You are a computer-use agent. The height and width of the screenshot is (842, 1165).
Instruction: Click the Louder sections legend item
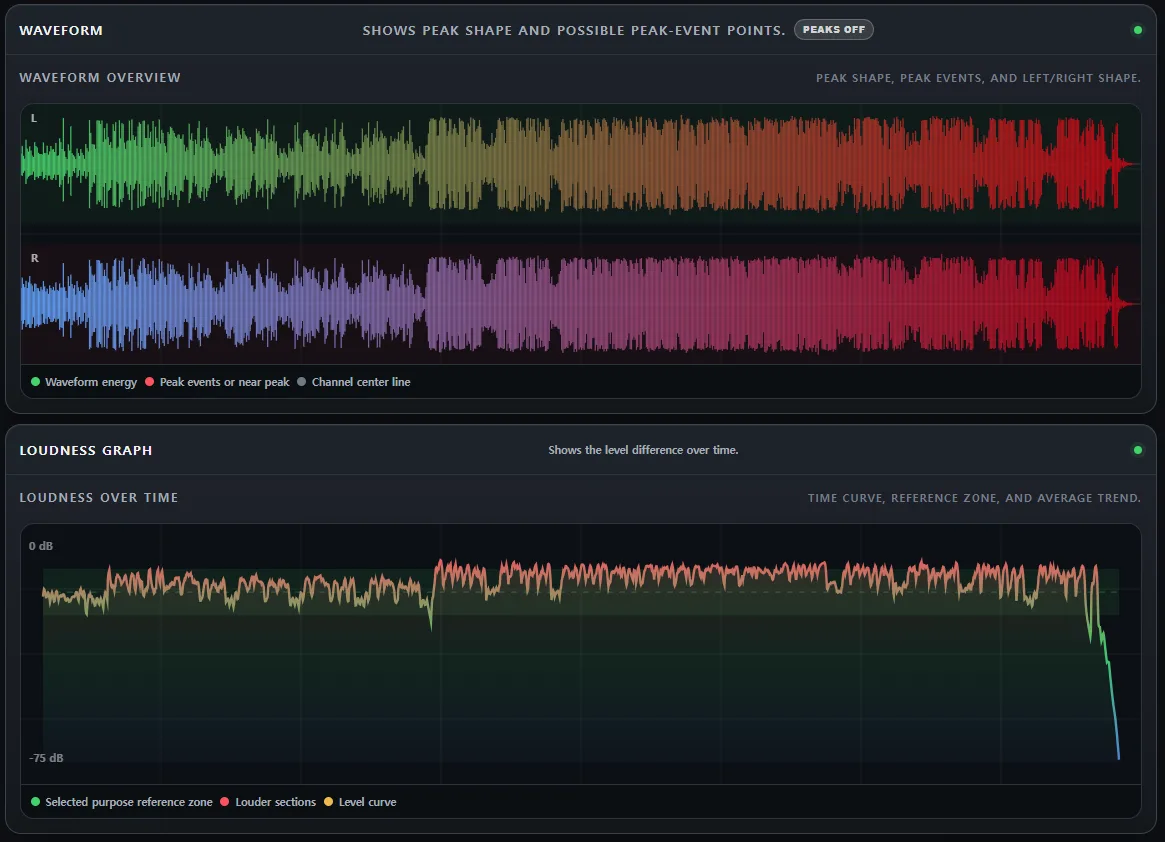[x=268, y=802]
